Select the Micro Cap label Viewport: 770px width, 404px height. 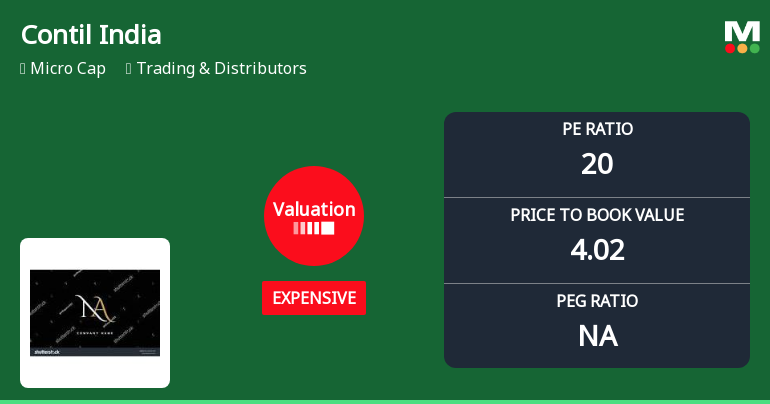point(68,69)
